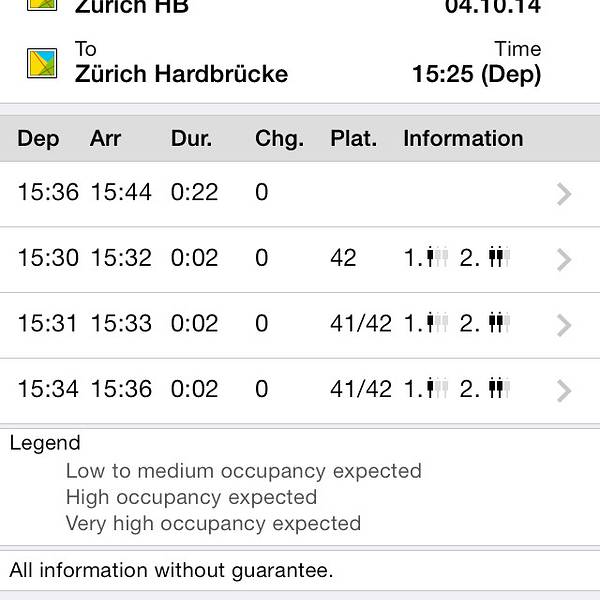Tap 2nd class occupancy icon for 15:34 departure

tap(498, 388)
